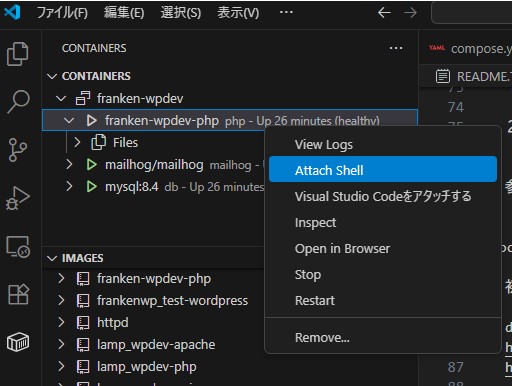Choose Remove... from context menu
Viewport: 512px width, 386px height.
pyautogui.click(x=383, y=337)
